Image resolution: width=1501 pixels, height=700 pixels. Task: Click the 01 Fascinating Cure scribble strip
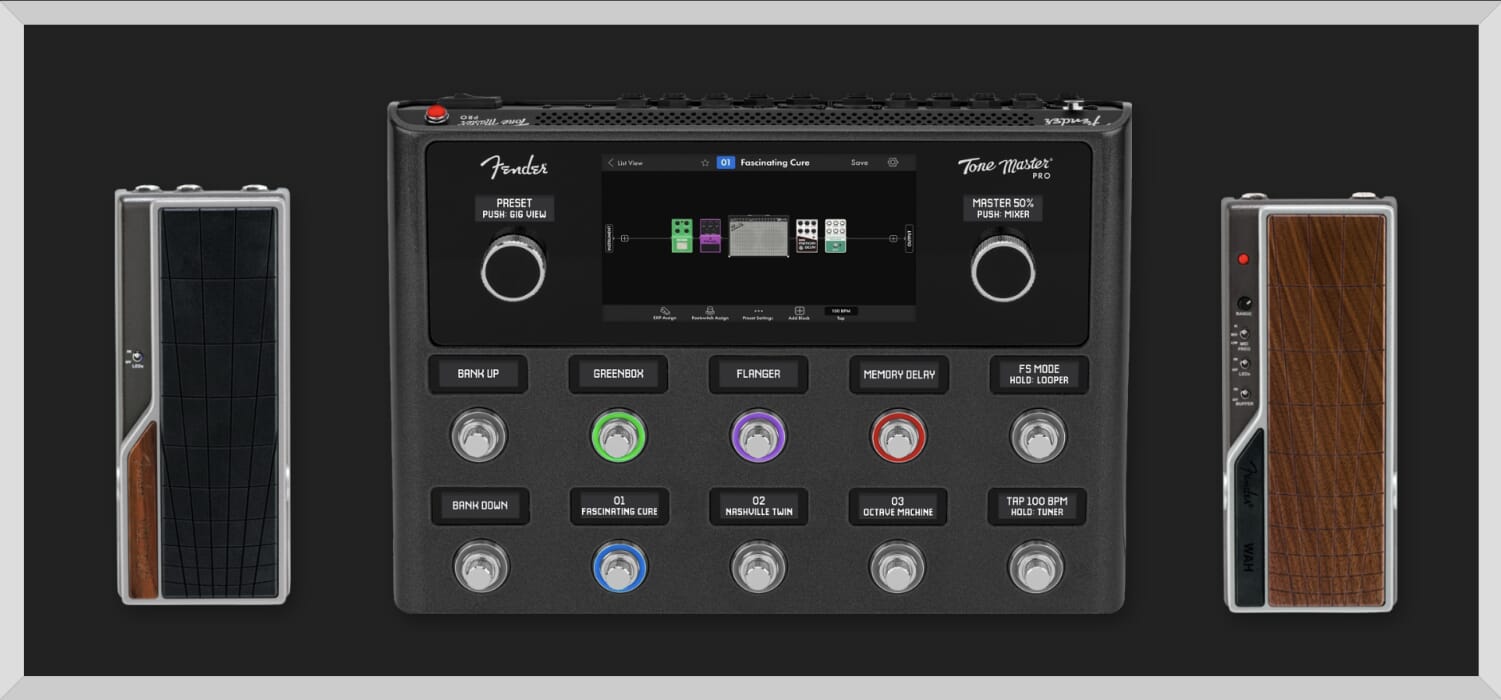click(x=619, y=505)
